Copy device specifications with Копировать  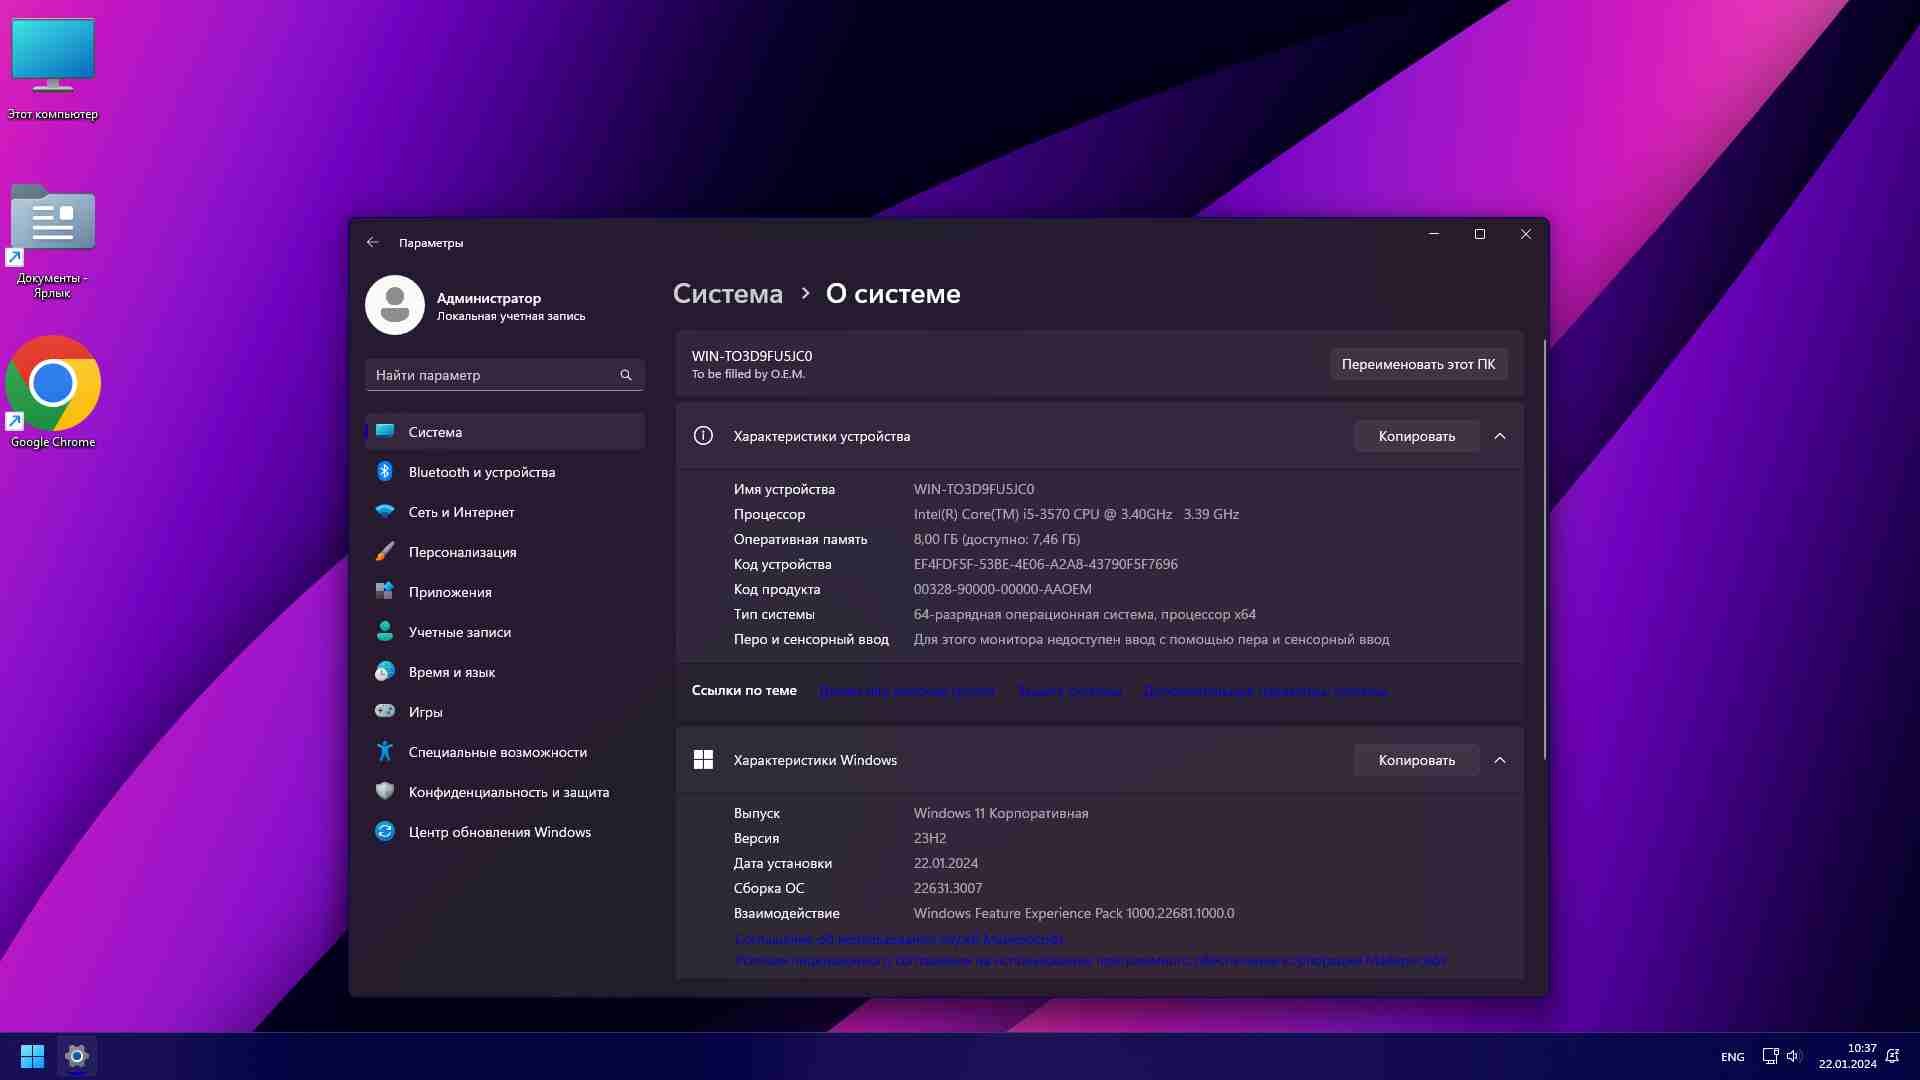point(1416,436)
